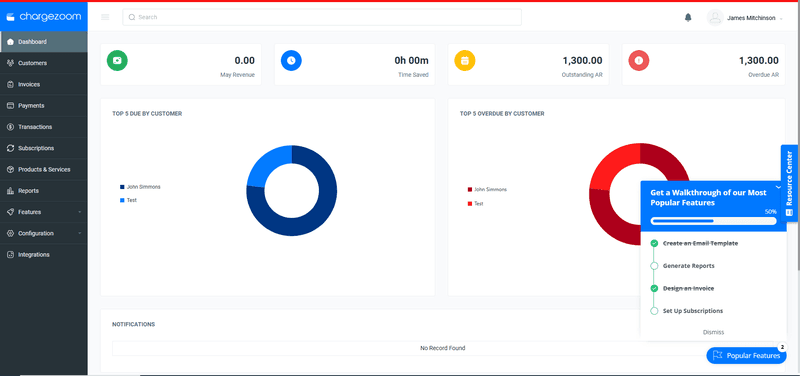Click the Popular Features button
Viewport: 800px width, 376px height.
click(746, 356)
